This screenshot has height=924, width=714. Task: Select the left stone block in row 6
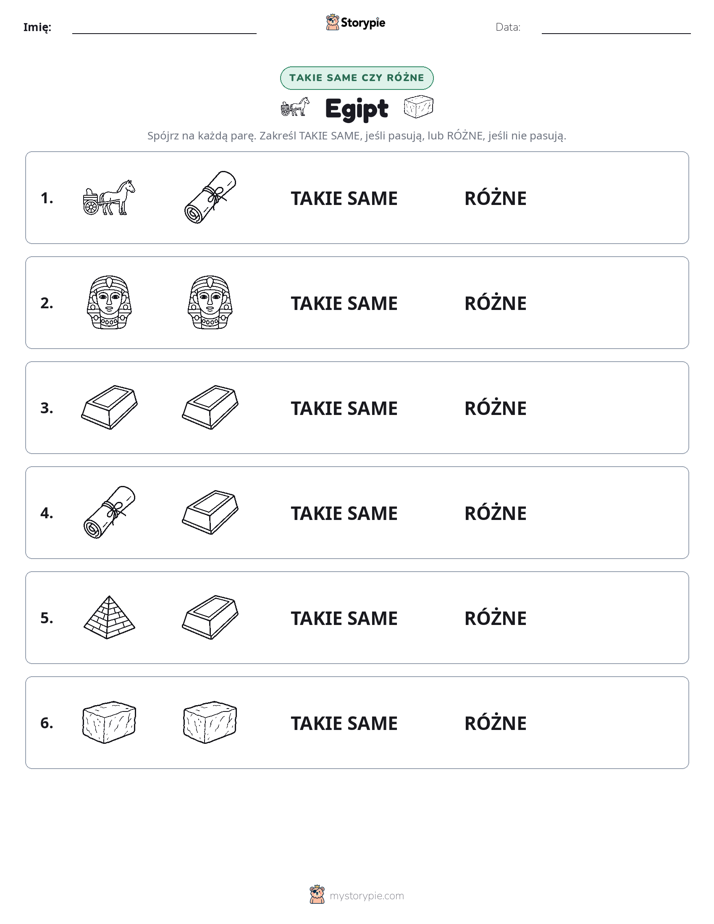pos(109,722)
